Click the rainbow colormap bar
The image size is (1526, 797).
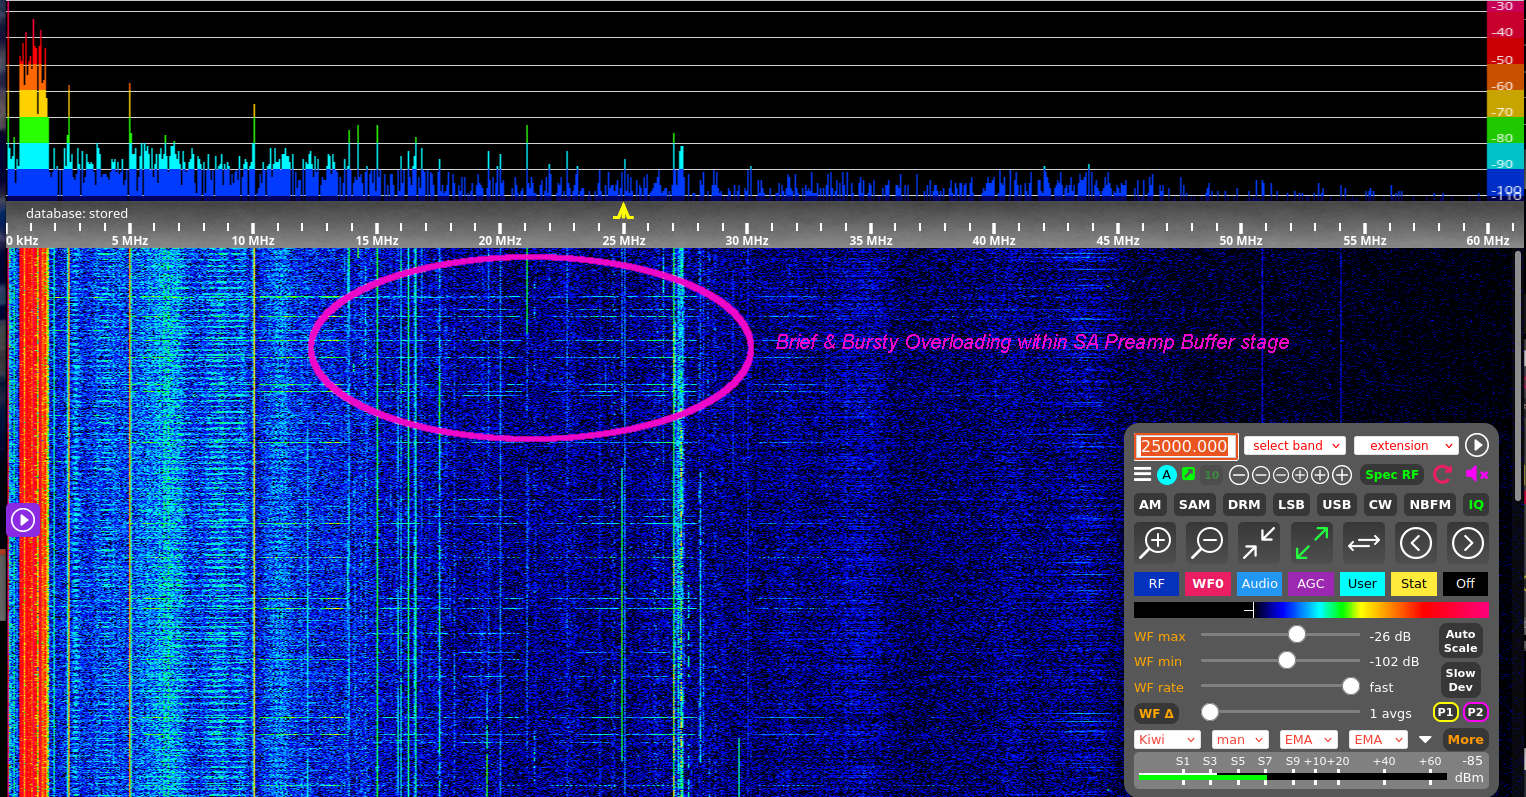pyautogui.click(x=1311, y=609)
